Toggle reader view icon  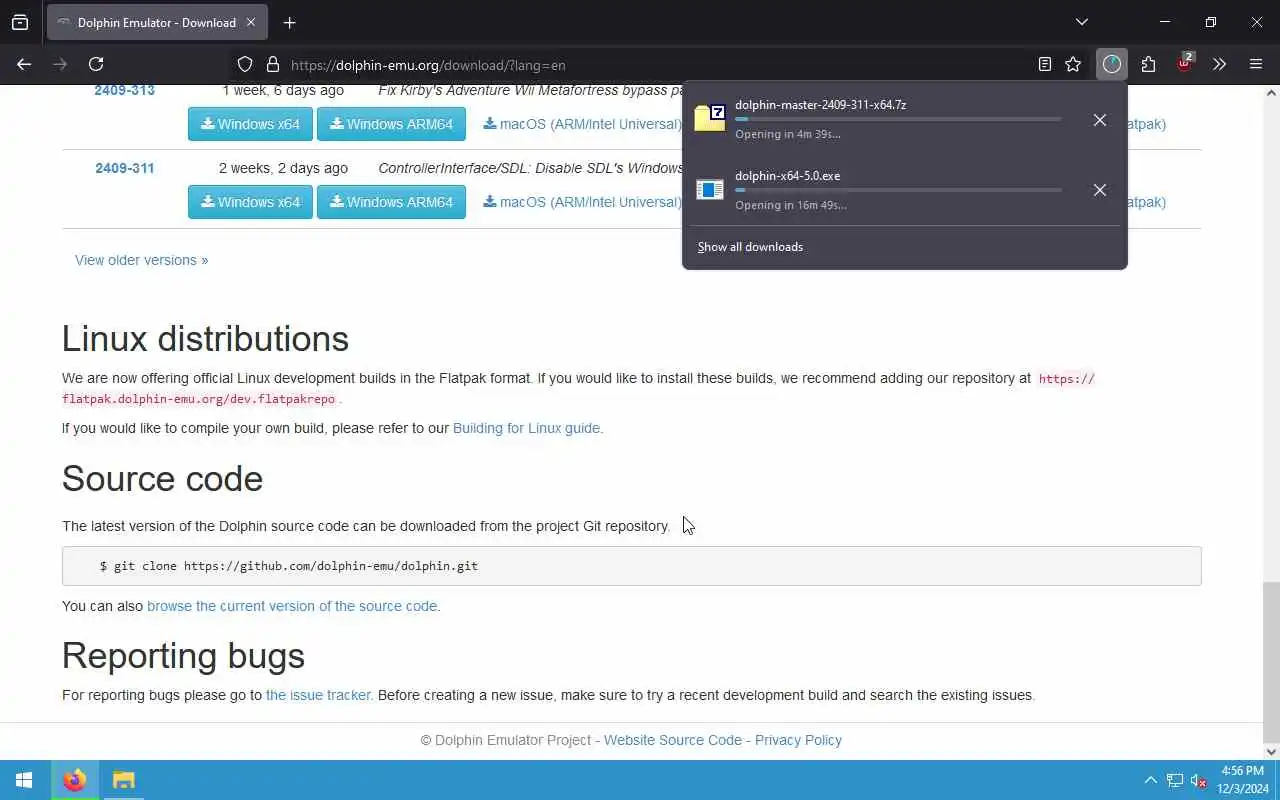pyautogui.click(x=1045, y=64)
